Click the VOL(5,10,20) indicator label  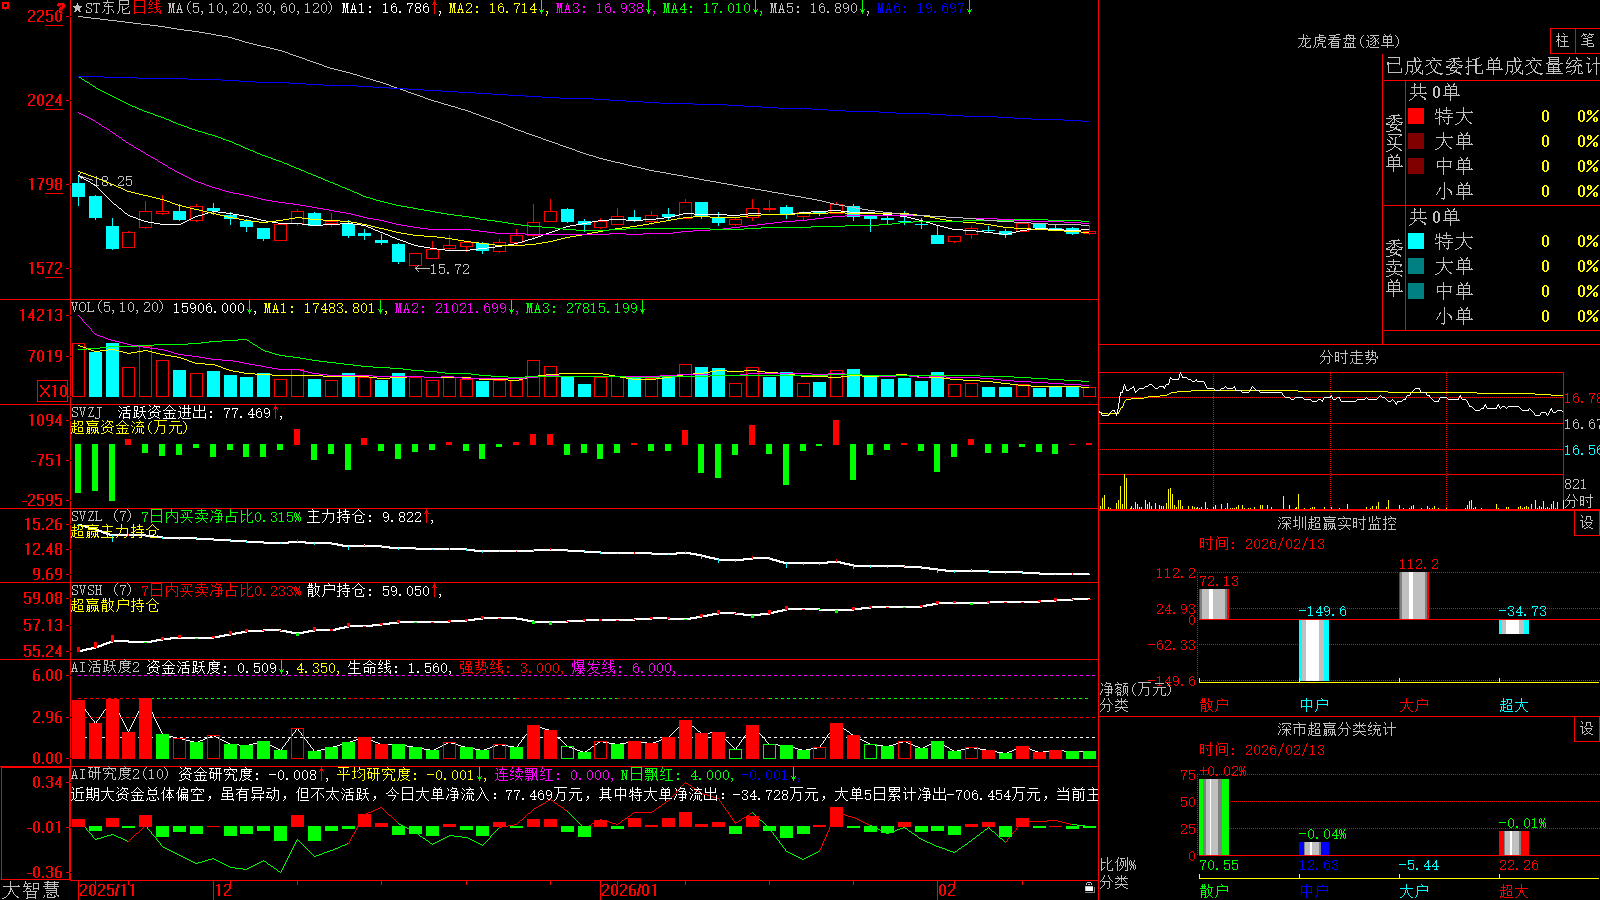[x=117, y=308]
